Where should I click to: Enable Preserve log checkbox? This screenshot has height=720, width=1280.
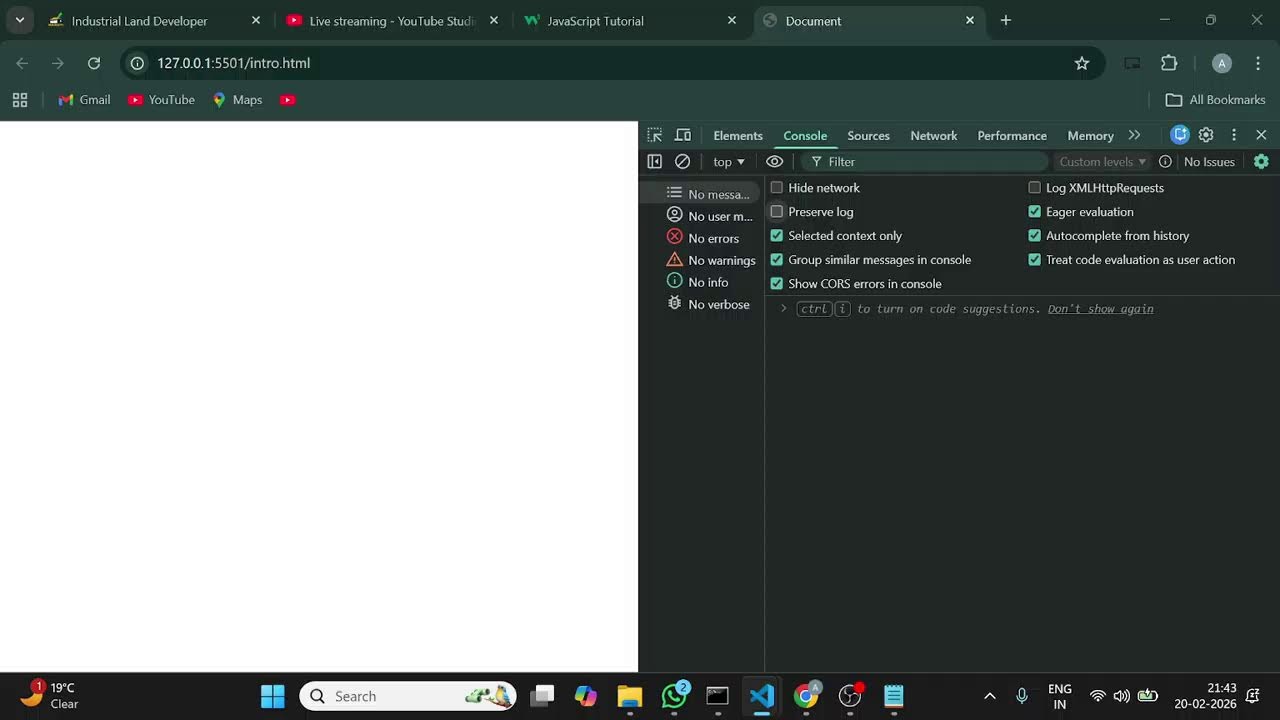(777, 211)
